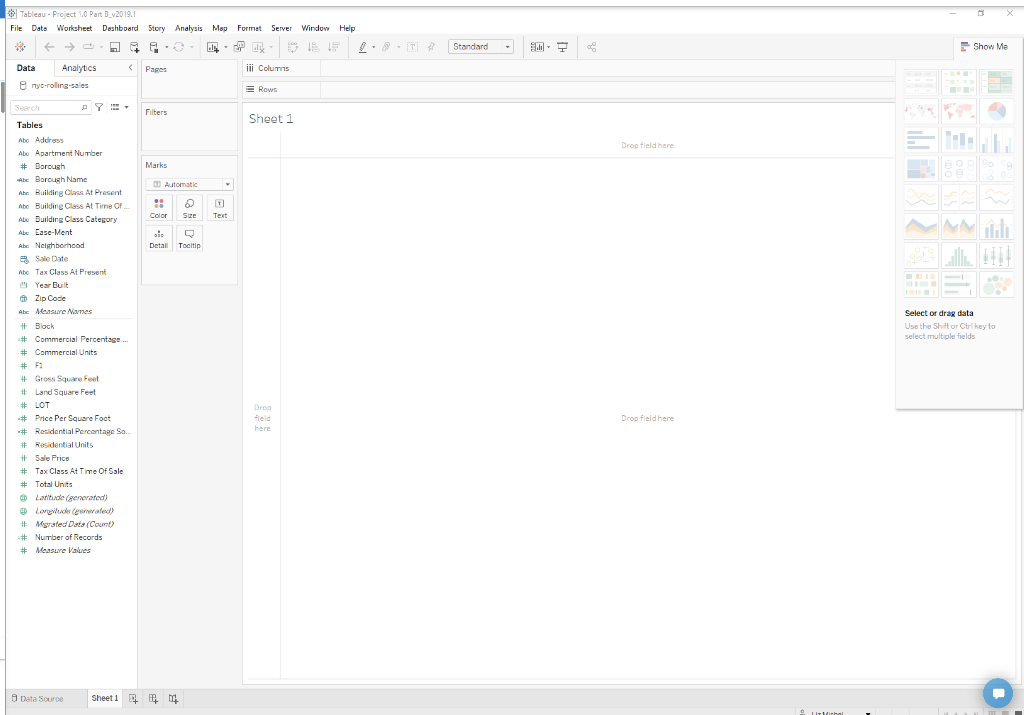This screenshot has width=1024, height=715.
Task: Click the Search fields input box
Action: 50,108
